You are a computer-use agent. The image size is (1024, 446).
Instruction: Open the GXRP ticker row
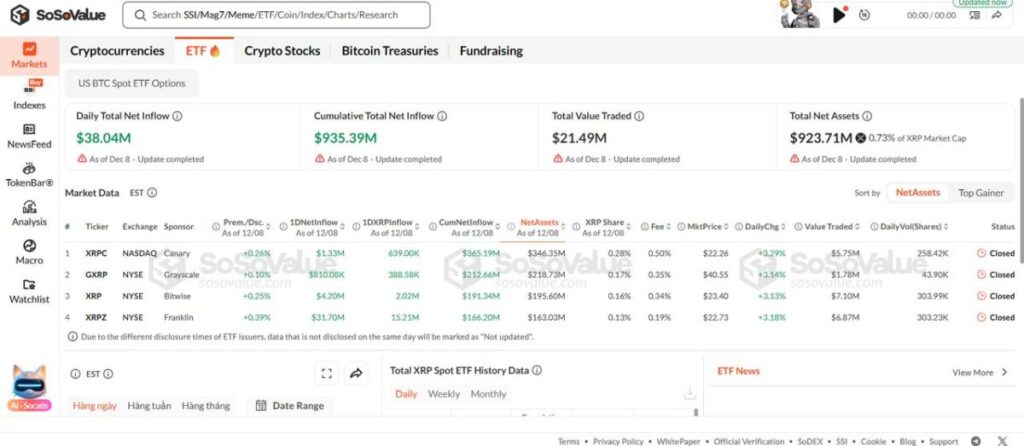click(539, 275)
